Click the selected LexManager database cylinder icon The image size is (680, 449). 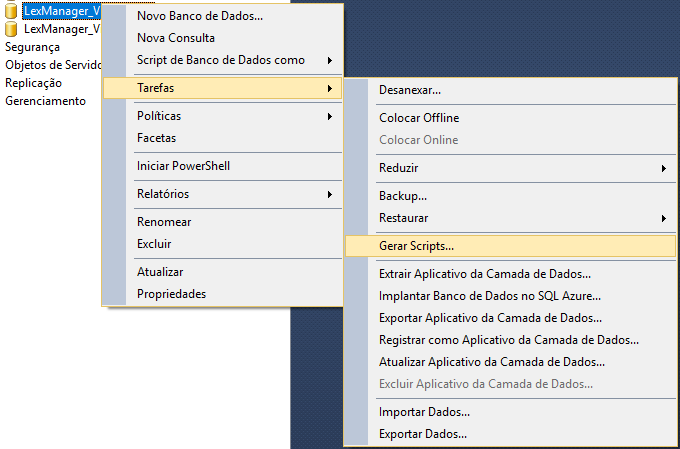11,11
